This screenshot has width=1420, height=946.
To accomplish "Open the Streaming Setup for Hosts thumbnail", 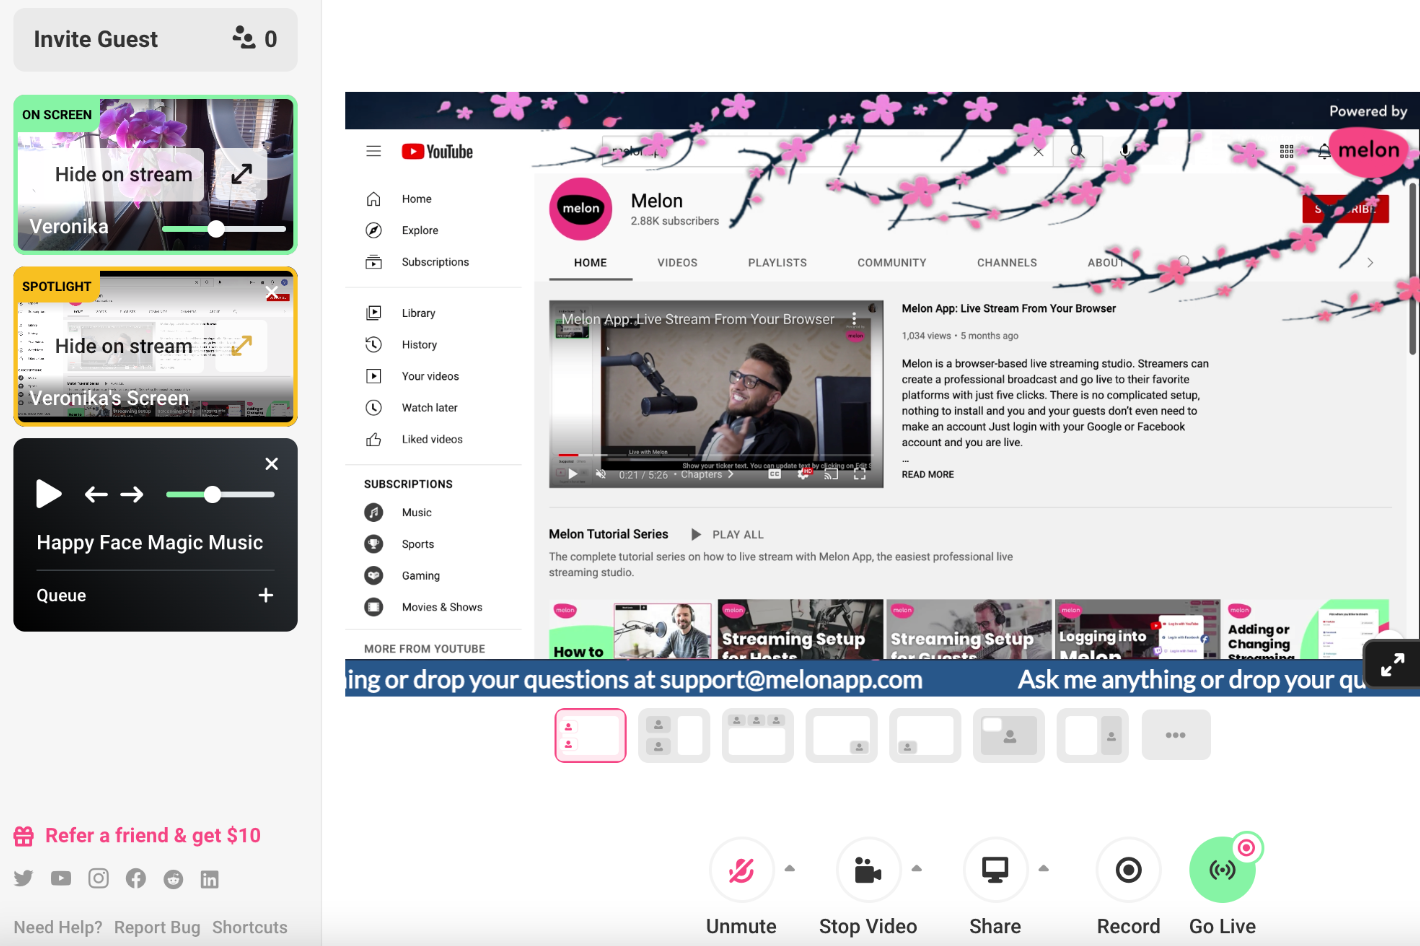I will [x=799, y=629].
